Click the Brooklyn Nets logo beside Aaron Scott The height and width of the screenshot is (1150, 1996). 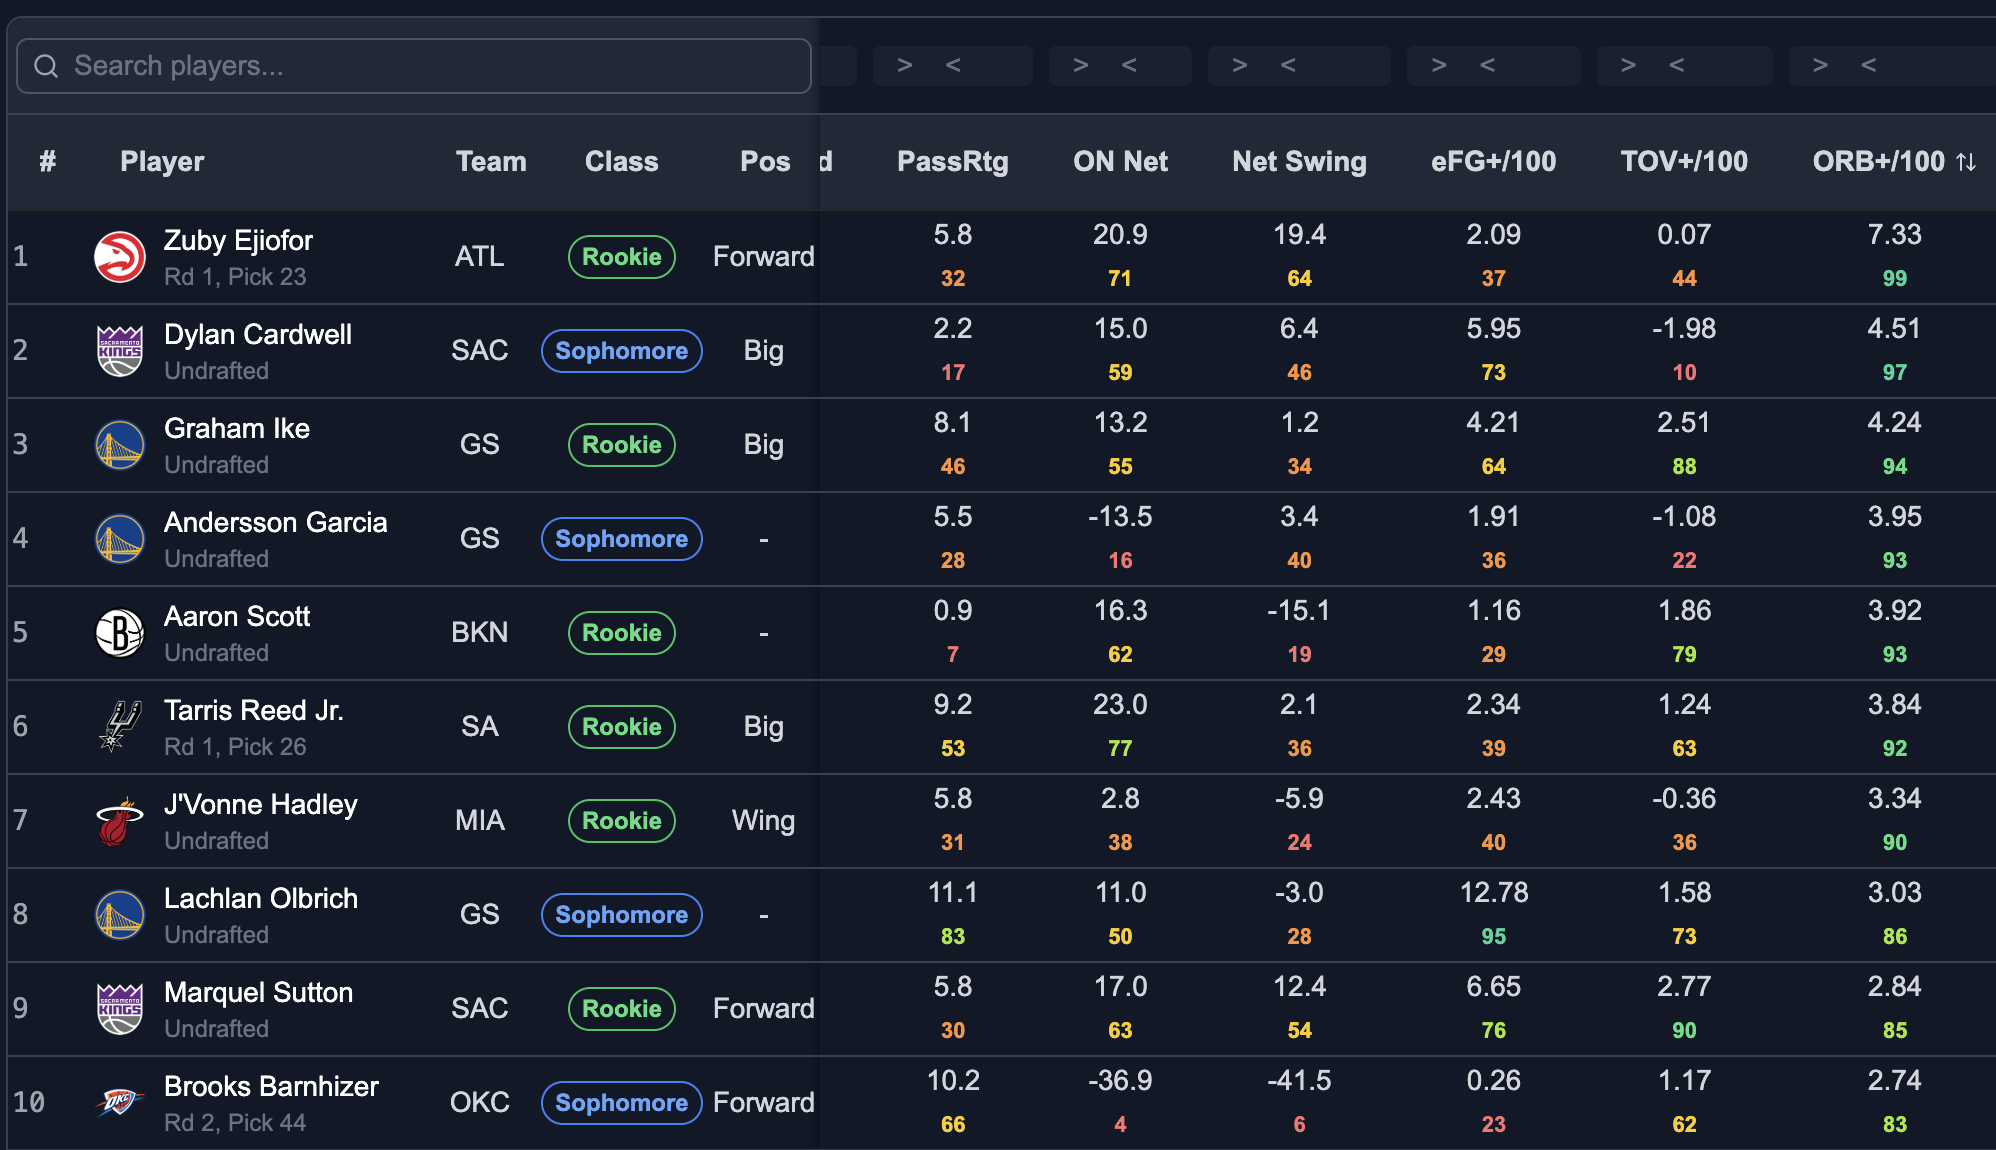click(119, 633)
